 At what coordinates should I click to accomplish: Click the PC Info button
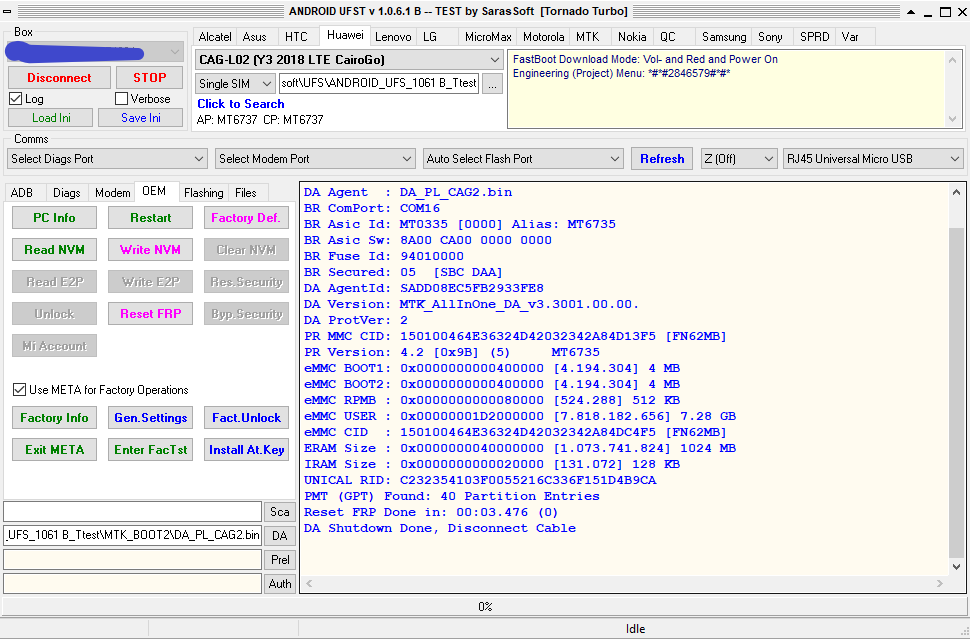point(54,218)
